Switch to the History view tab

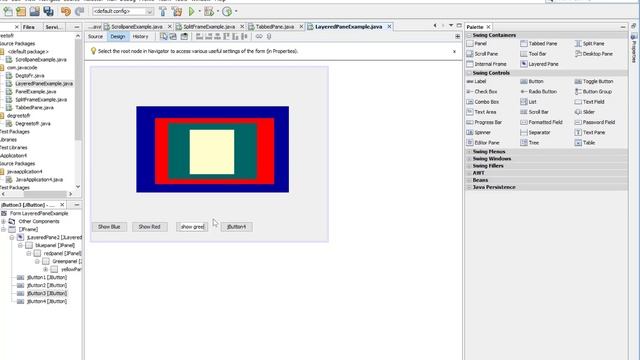pyautogui.click(x=140, y=37)
